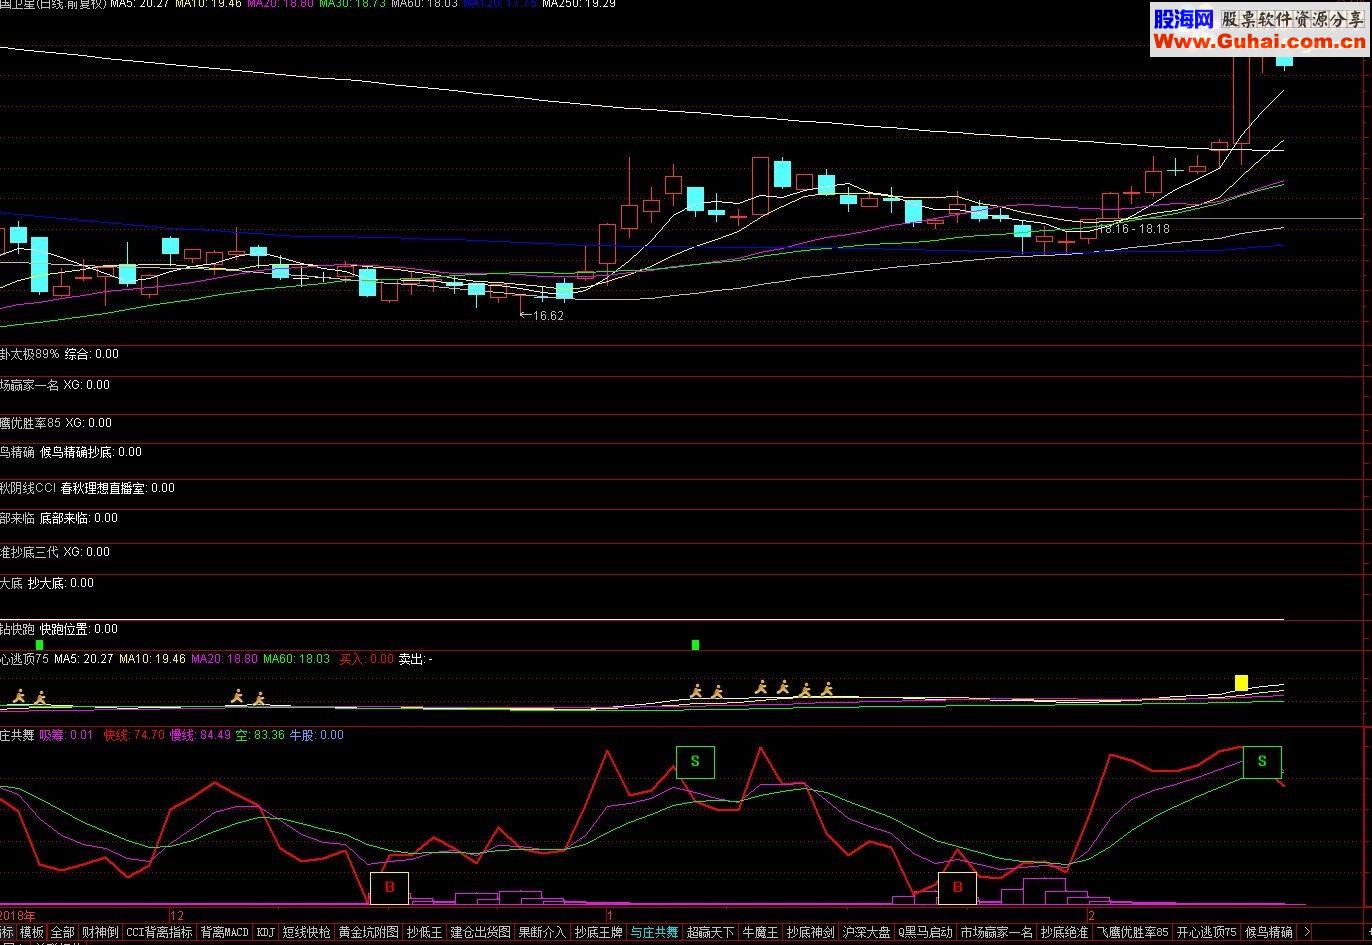Click the rightmost S sell marker
The width and height of the screenshot is (1372, 945).
tap(1262, 762)
